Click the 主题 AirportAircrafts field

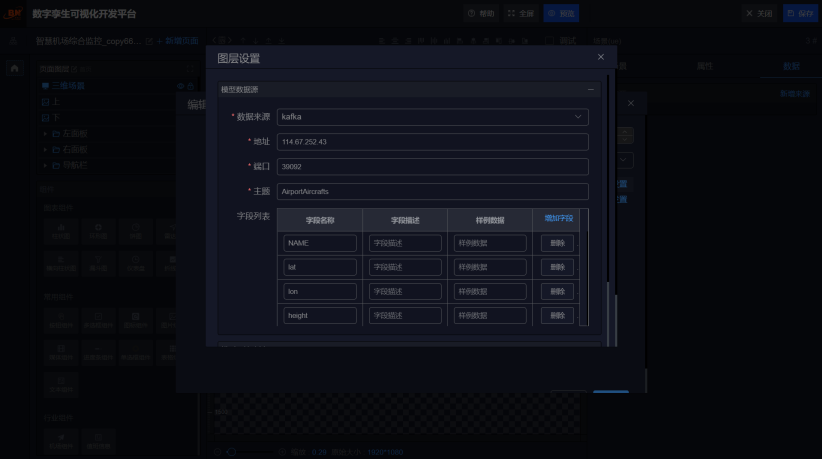[x=432, y=191]
